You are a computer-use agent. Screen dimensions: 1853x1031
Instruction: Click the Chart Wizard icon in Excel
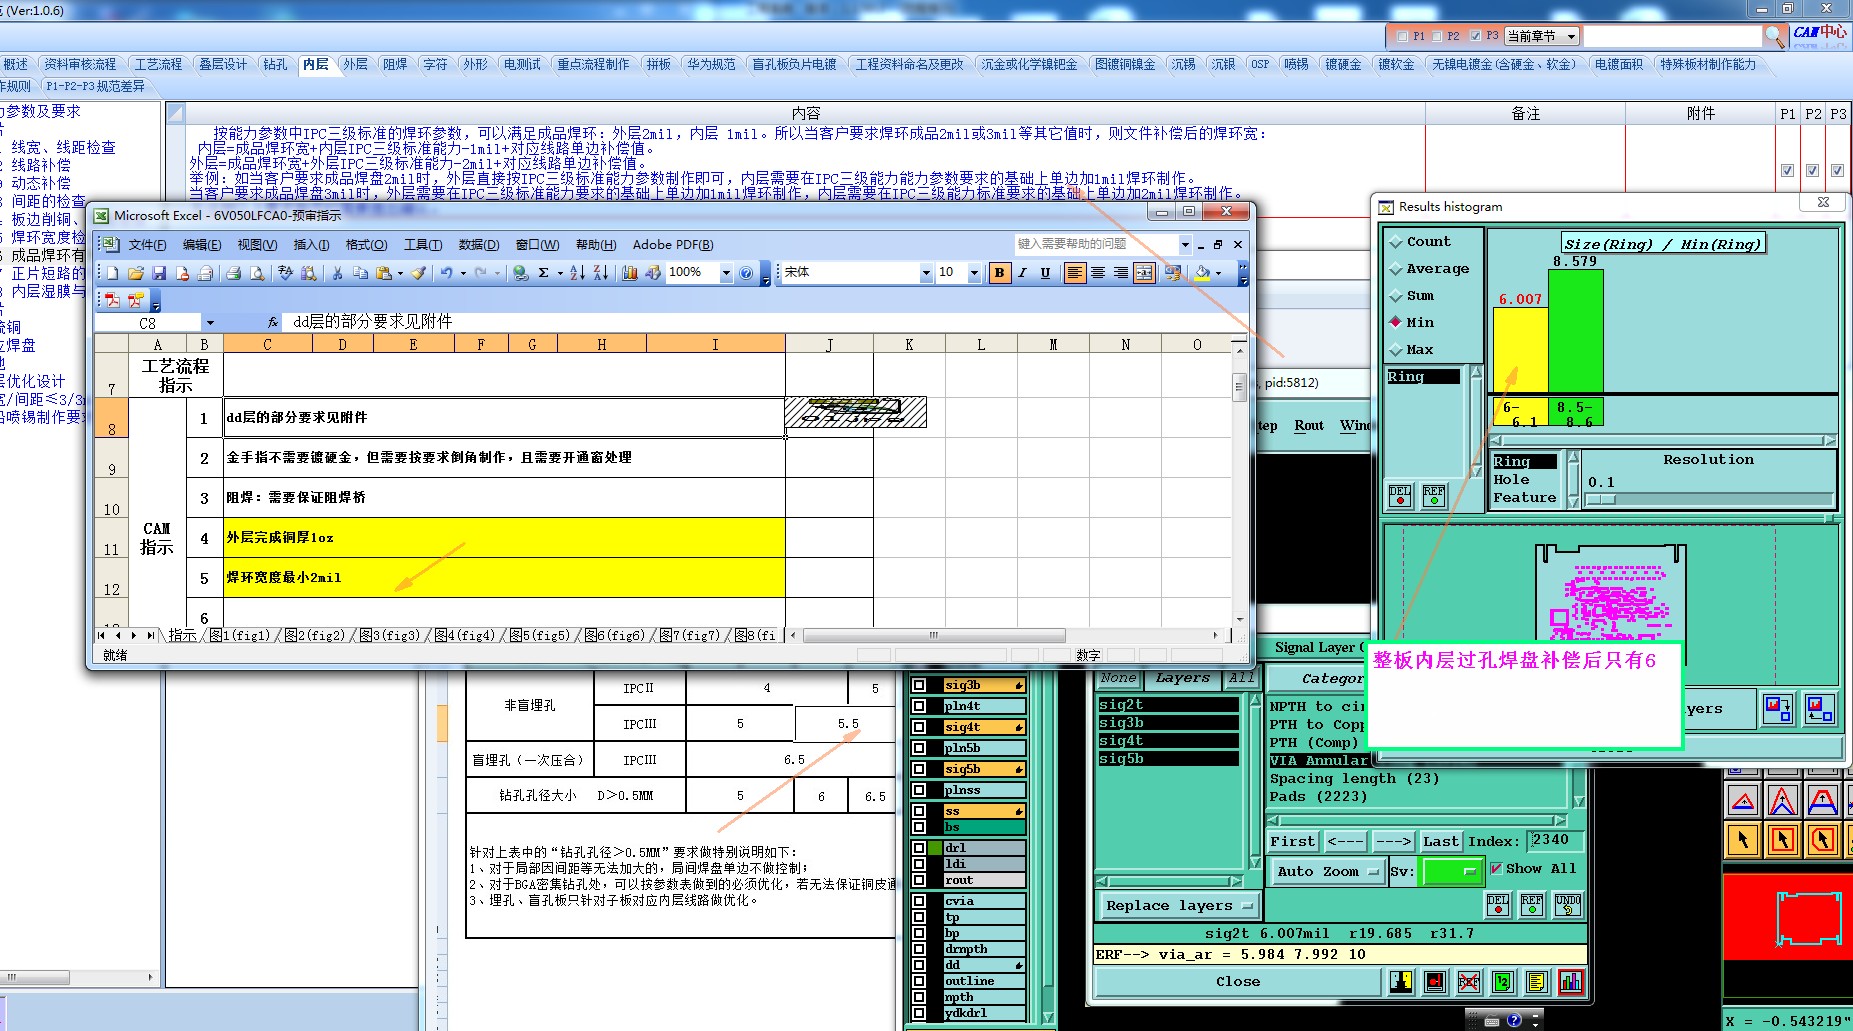630,273
